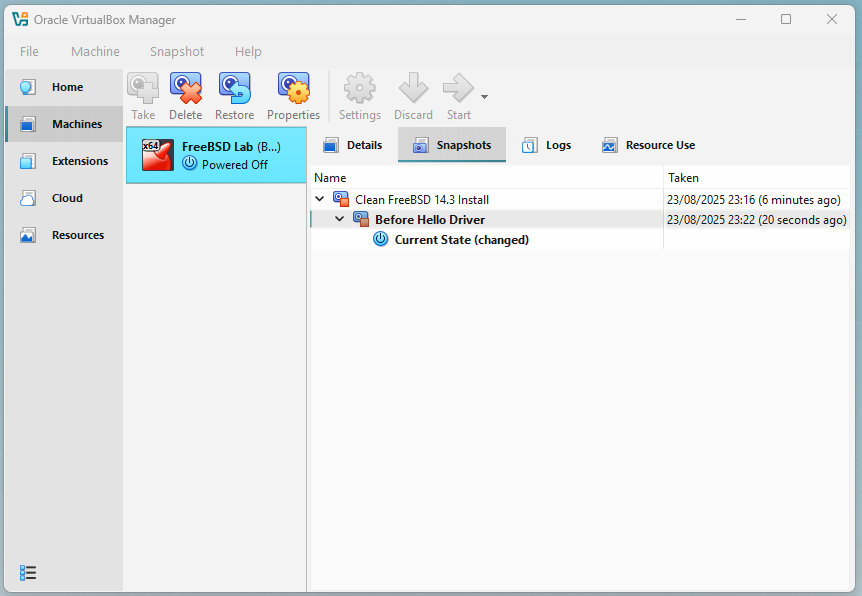Click the Name column header

click(487, 178)
